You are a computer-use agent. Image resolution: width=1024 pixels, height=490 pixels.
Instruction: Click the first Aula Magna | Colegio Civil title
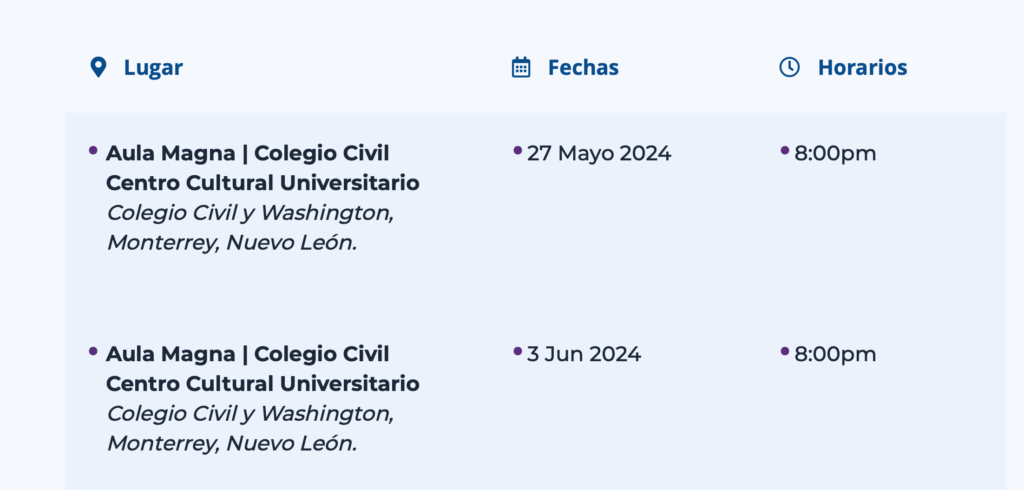pos(248,154)
